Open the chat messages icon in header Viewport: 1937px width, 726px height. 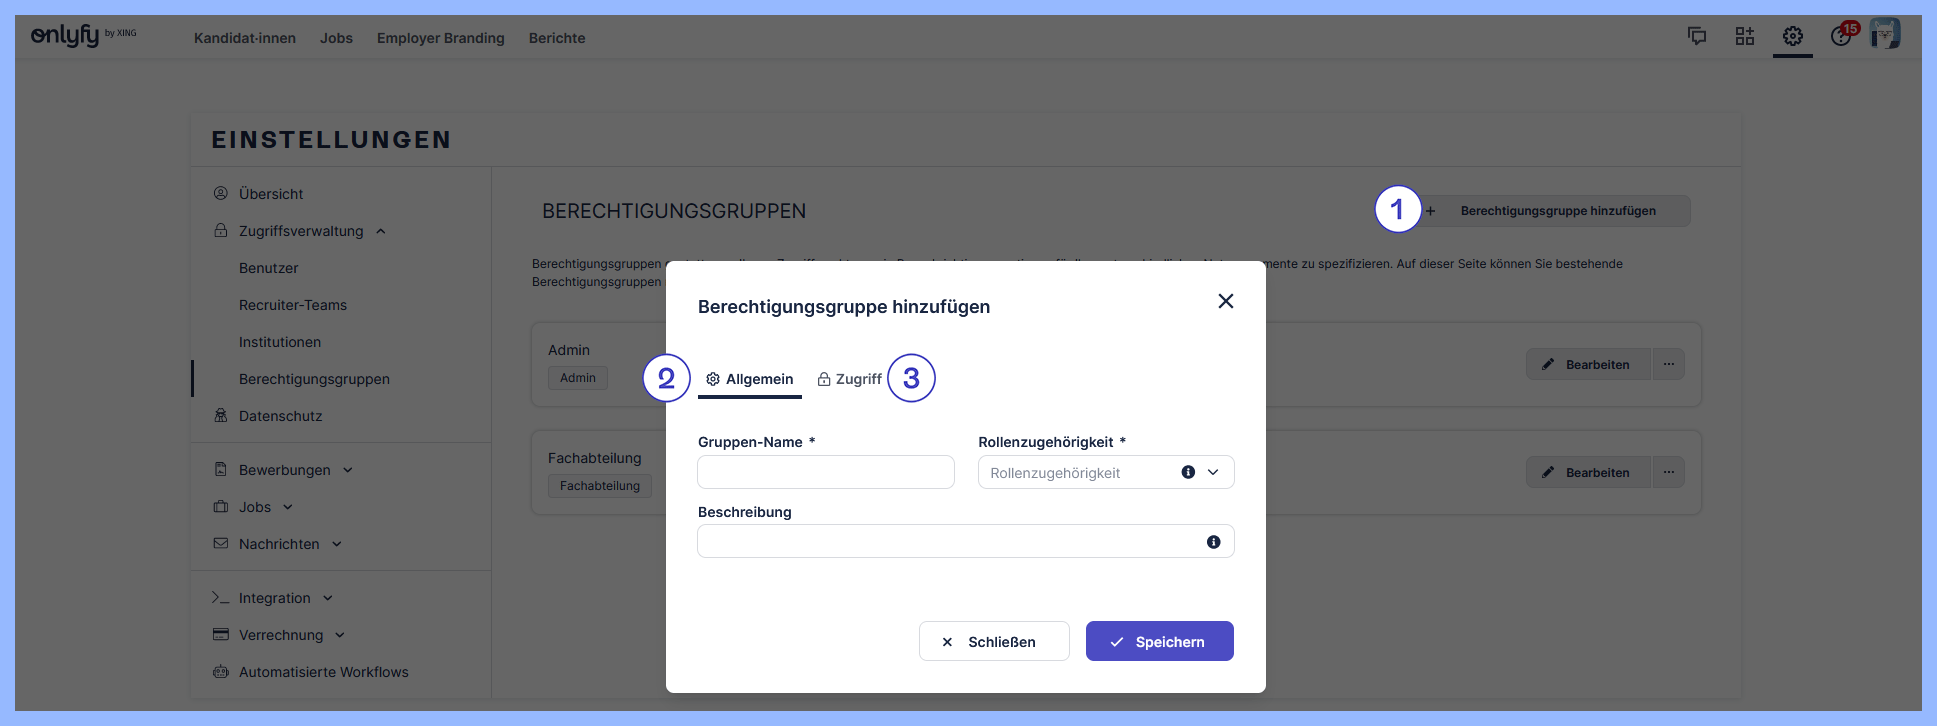pos(1697,36)
